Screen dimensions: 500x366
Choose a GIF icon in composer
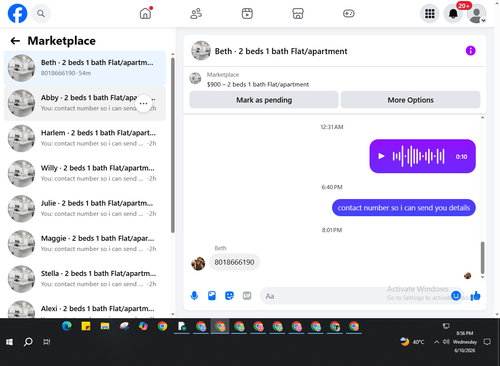pyautogui.click(x=247, y=296)
